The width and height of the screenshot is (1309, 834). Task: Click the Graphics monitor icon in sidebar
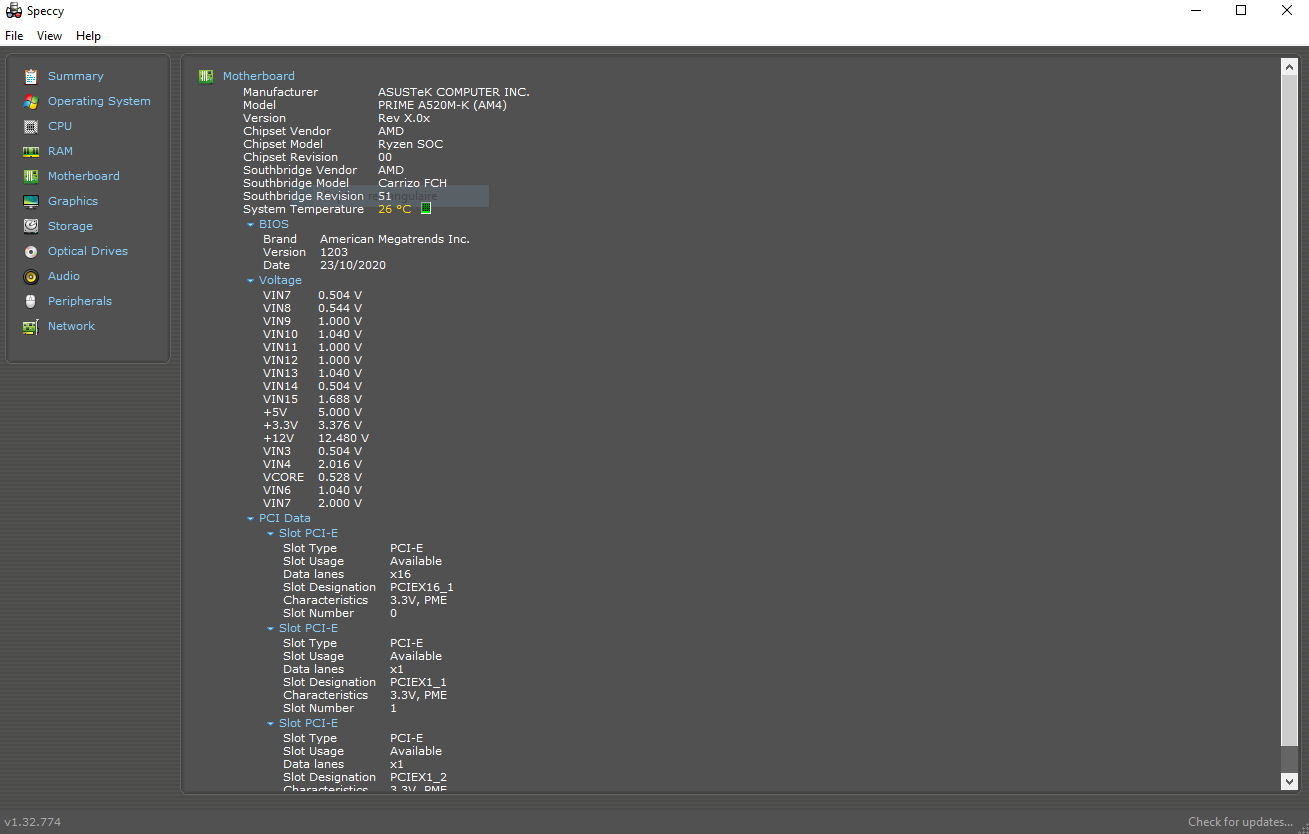click(31, 201)
